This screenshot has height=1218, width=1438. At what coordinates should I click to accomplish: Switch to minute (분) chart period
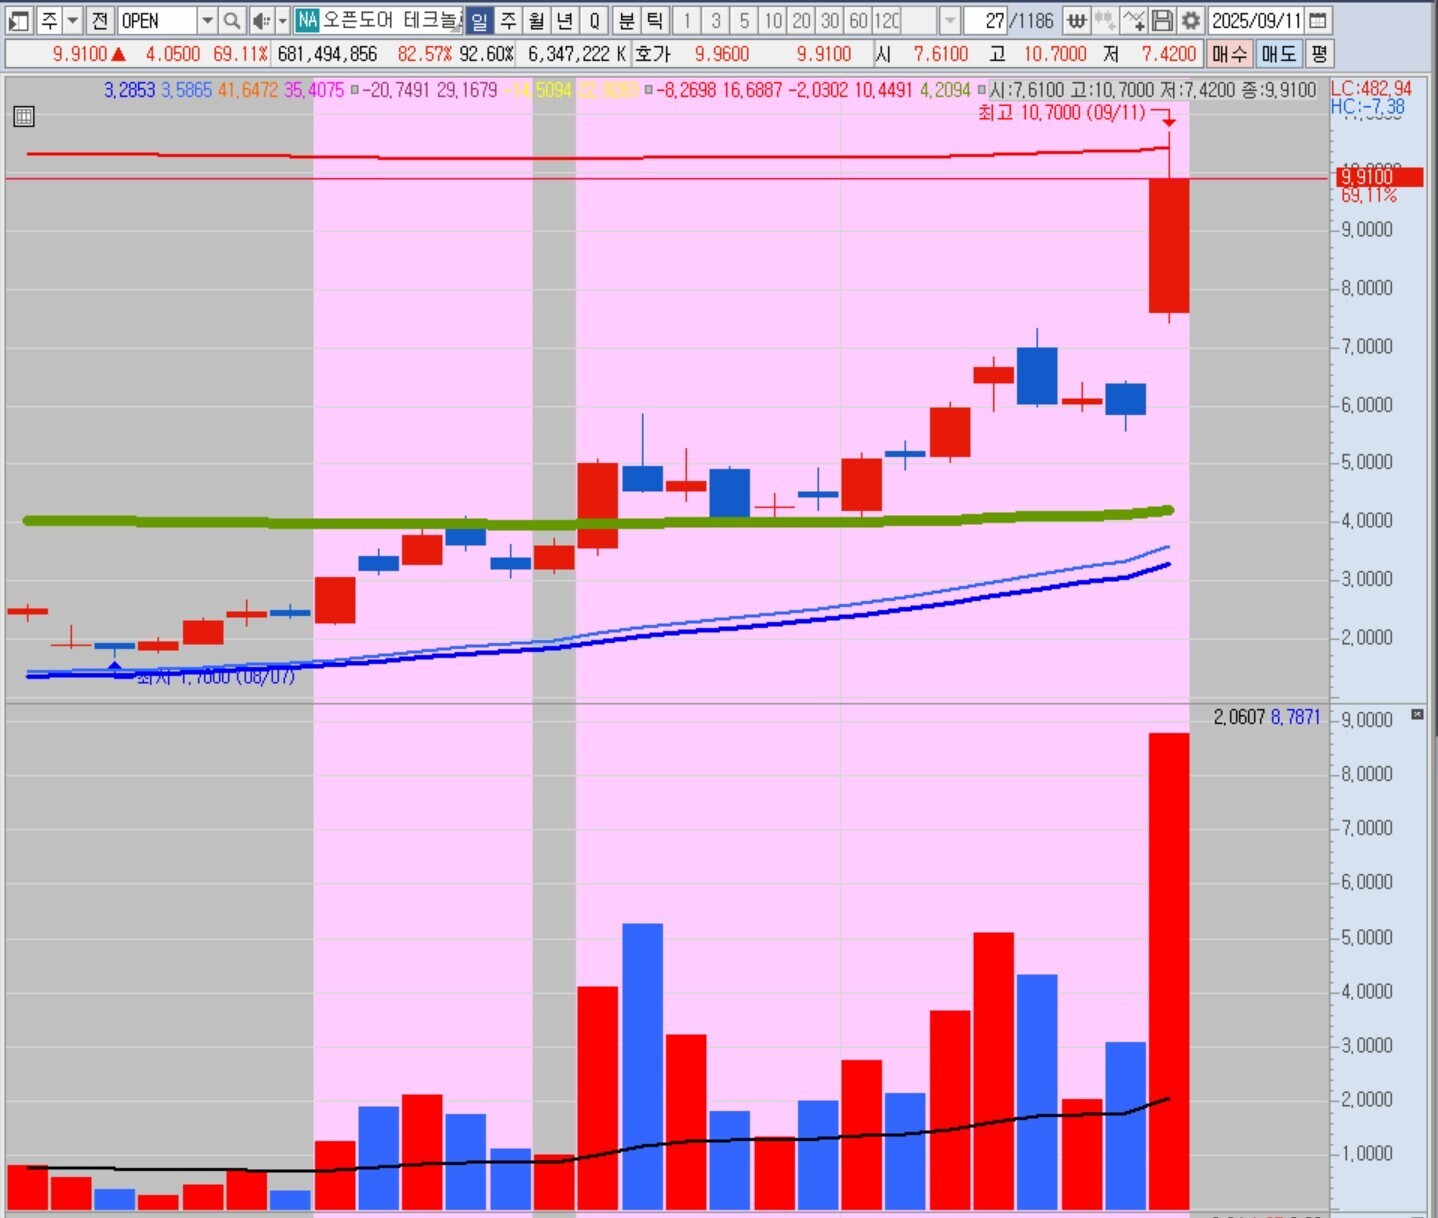click(x=627, y=20)
